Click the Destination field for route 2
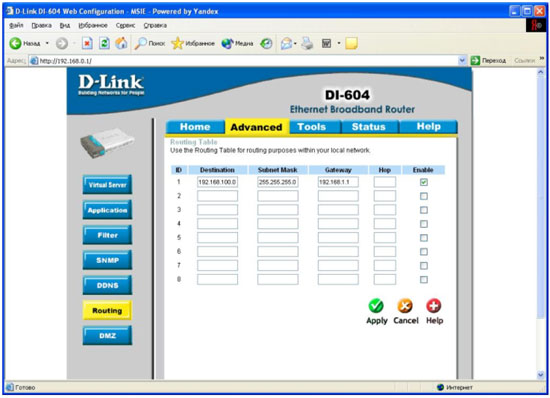This screenshot has width=550, height=398. point(217,196)
